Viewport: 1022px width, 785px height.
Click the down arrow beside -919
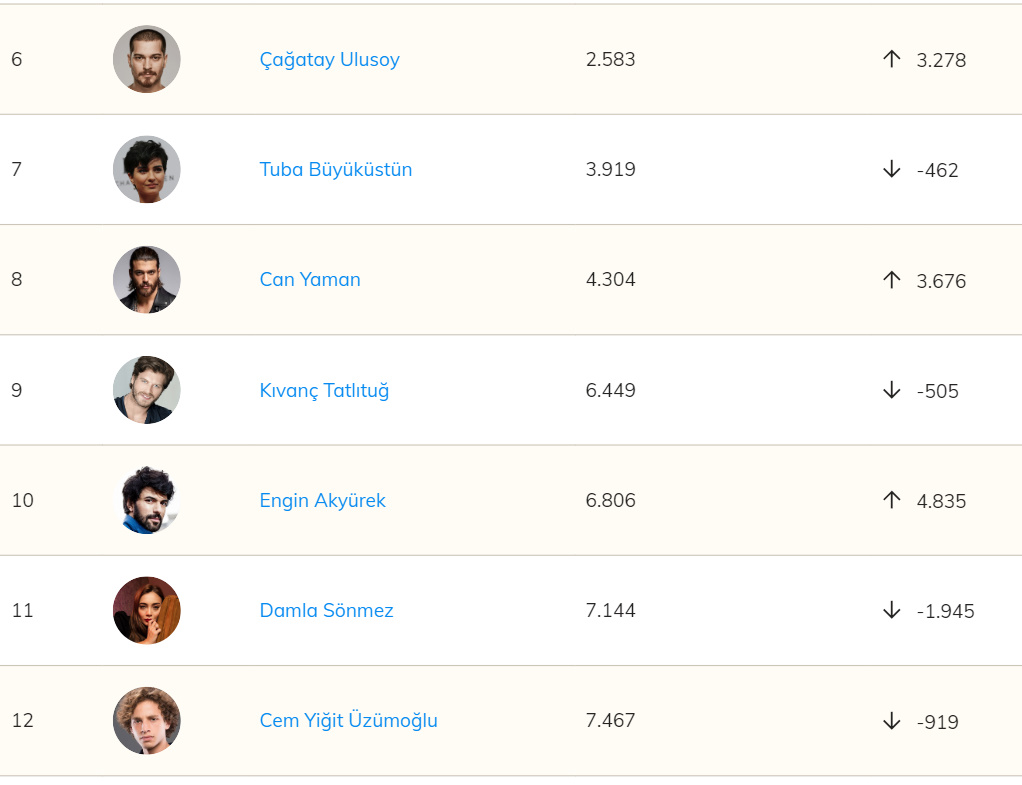(x=892, y=721)
